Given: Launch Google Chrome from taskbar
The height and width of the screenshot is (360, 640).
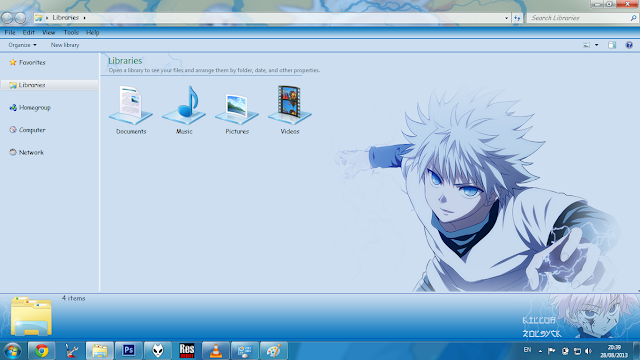Looking at the screenshot, I should click(x=41, y=351).
